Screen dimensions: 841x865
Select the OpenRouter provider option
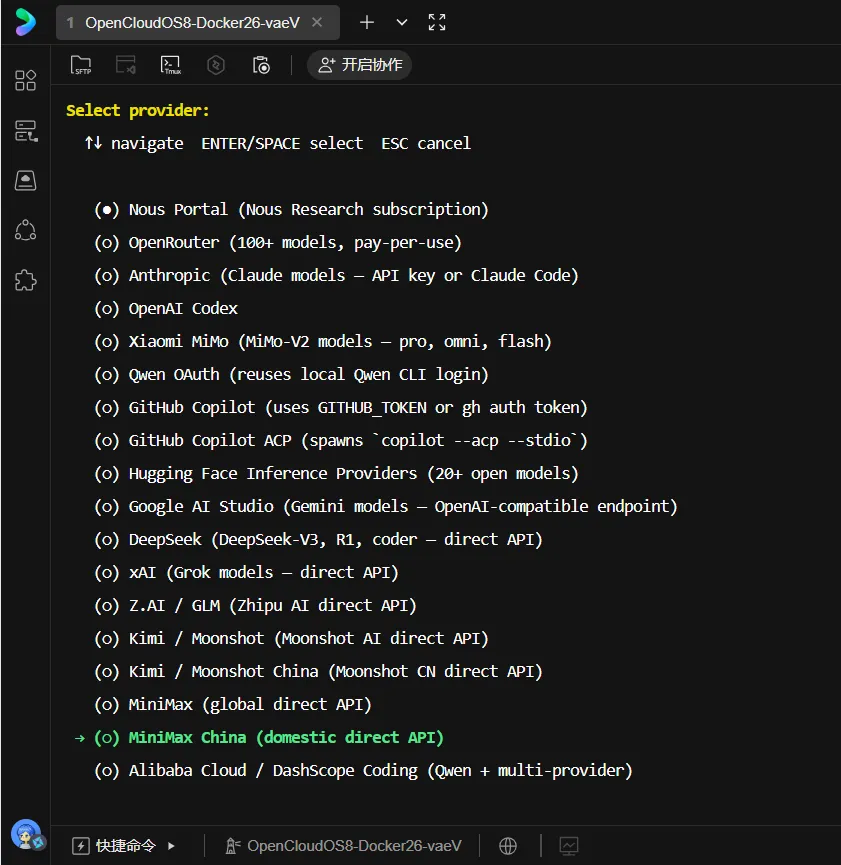tap(278, 243)
